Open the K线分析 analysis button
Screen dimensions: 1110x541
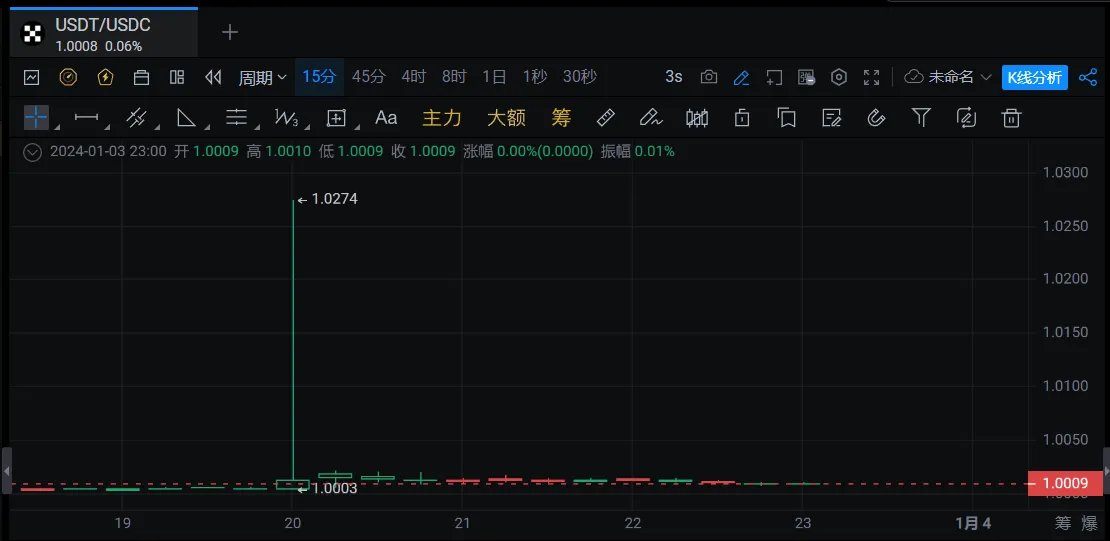(1035, 77)
